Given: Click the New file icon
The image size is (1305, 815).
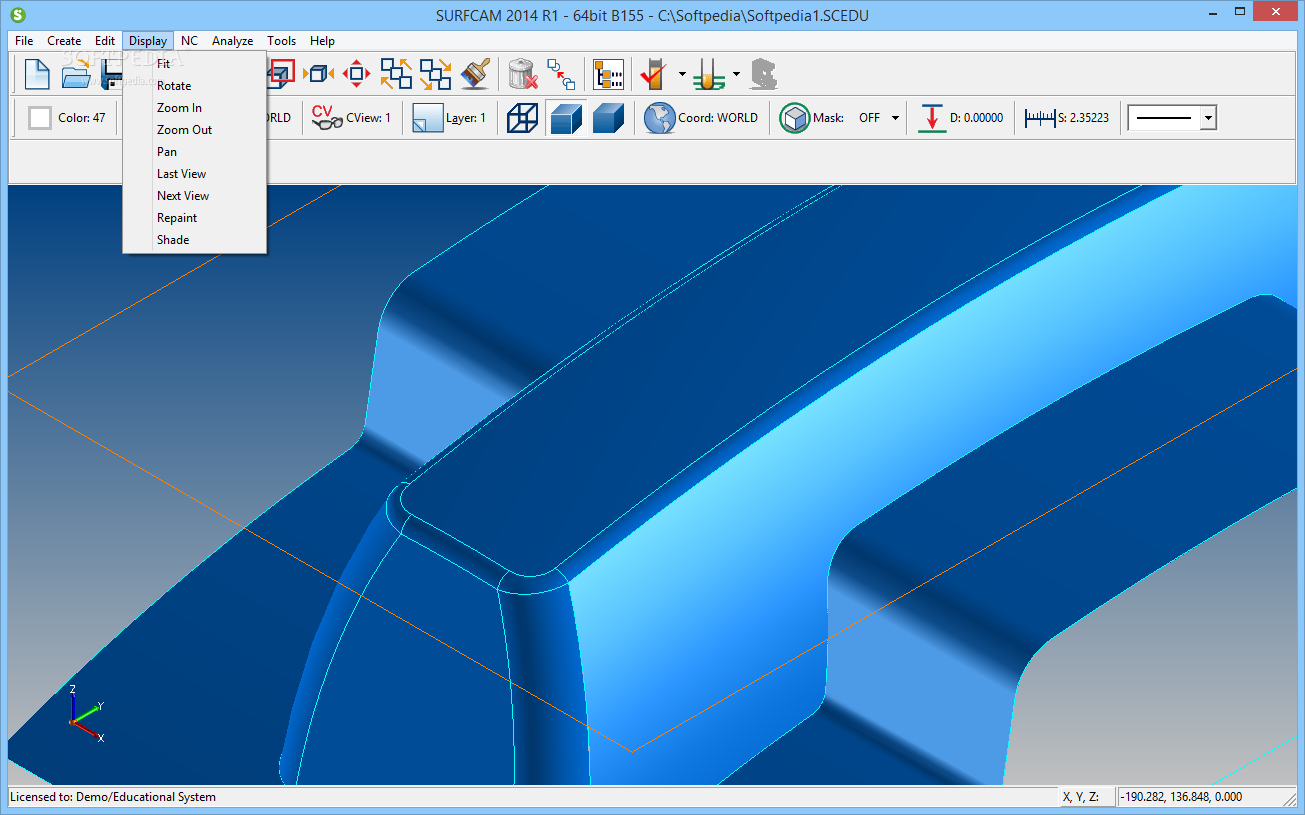Looking at the screenshot, I should 37,74.
